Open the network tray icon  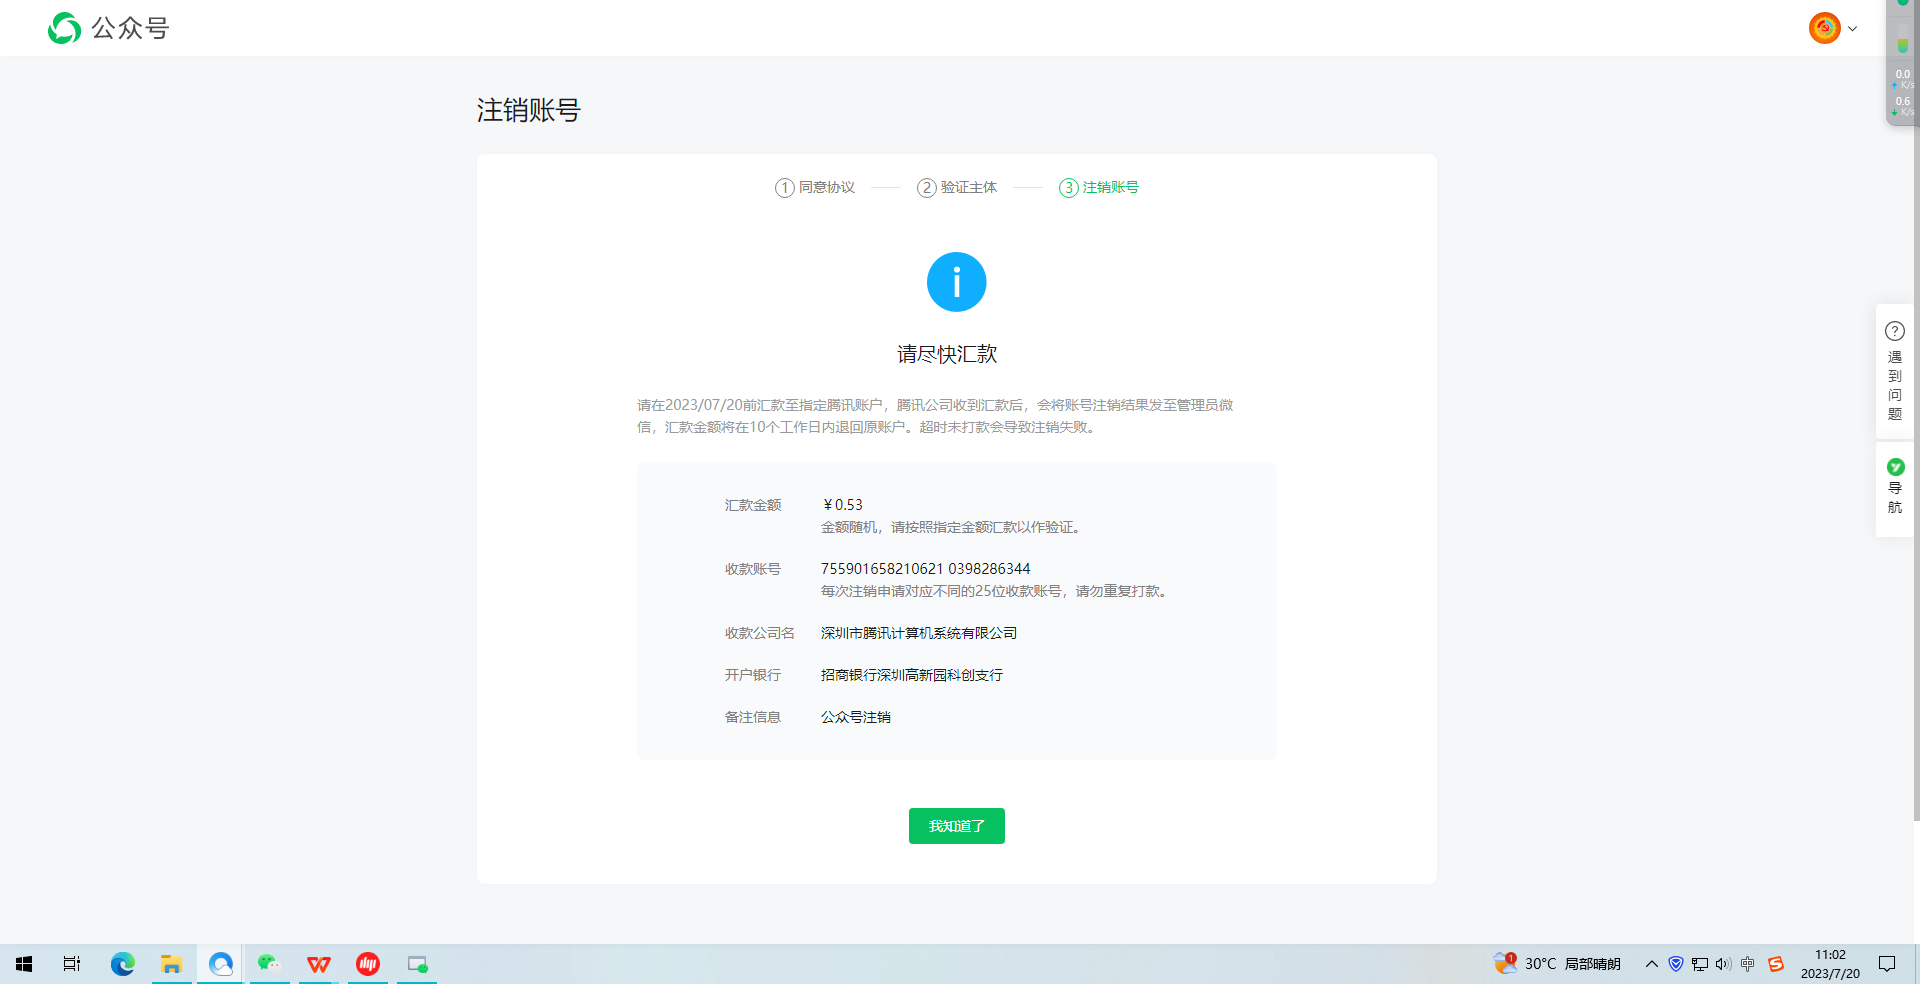pos(1700,964)
